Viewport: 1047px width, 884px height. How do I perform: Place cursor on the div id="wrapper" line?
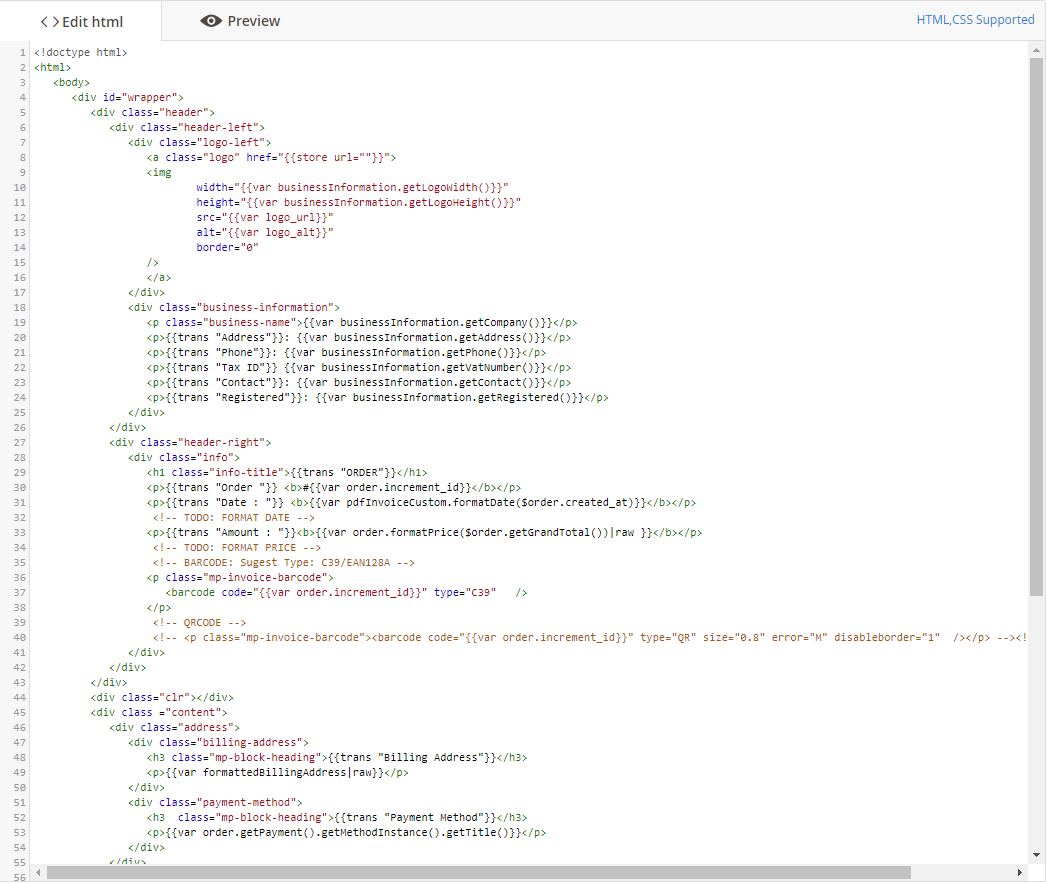pyautogui.click(x=127, y=97)
